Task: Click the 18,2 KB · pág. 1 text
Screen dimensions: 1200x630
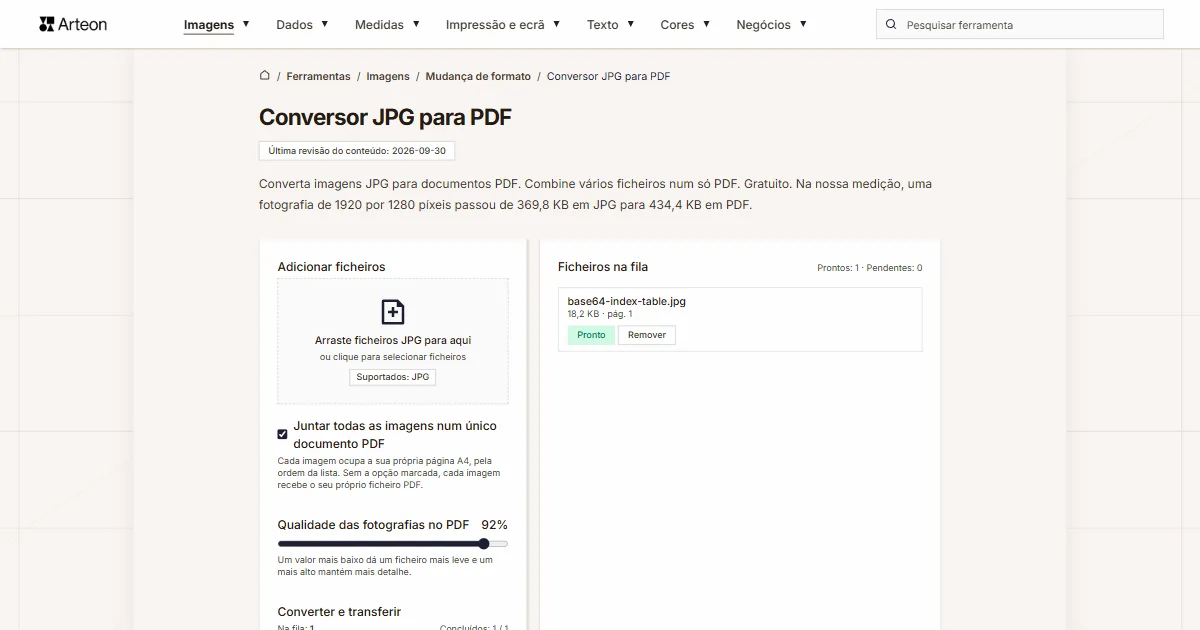Action: point(600,314)
